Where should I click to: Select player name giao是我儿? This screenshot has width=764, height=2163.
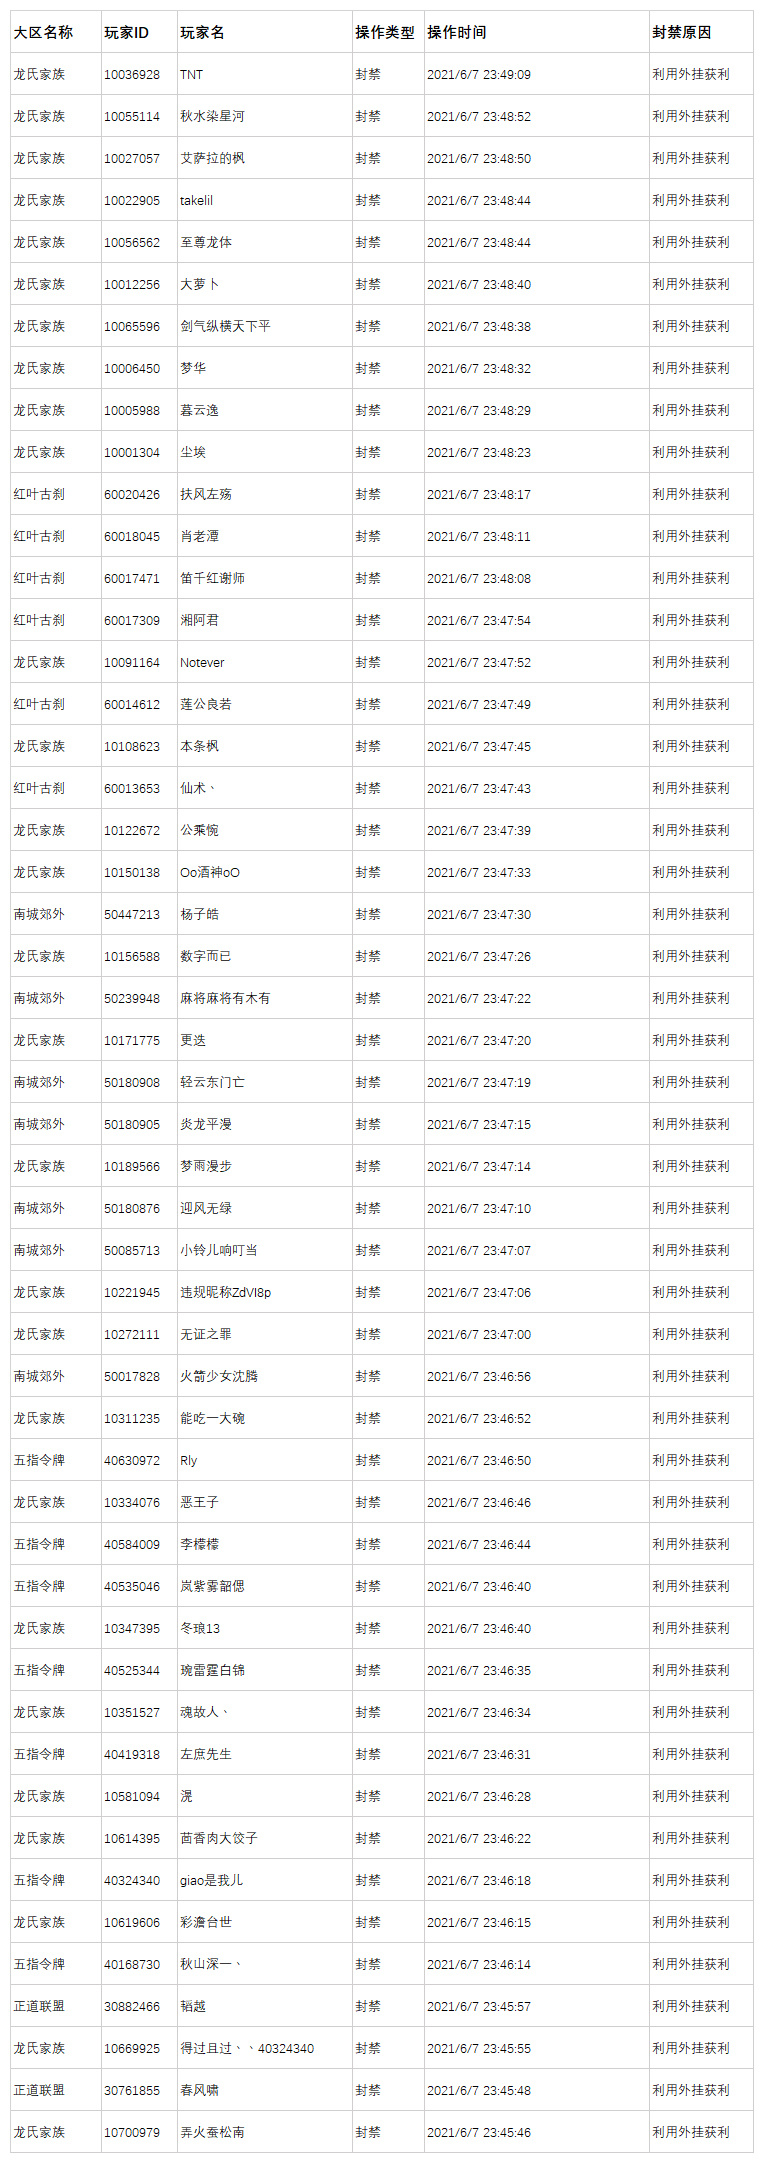point(211,1880)
